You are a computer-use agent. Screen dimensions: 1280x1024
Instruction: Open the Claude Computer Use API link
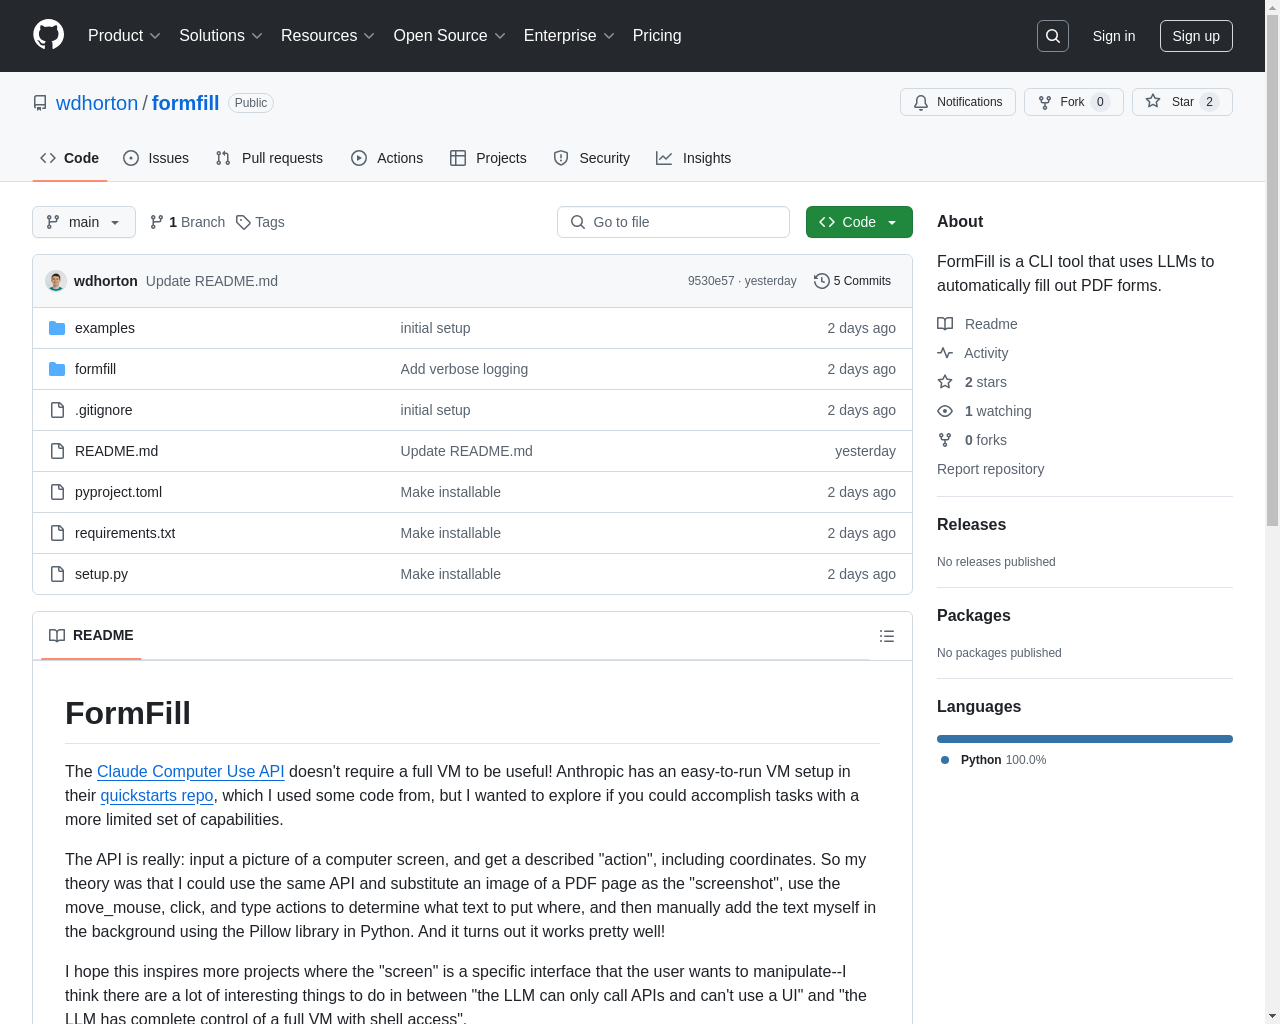click(x=190, y=771)
